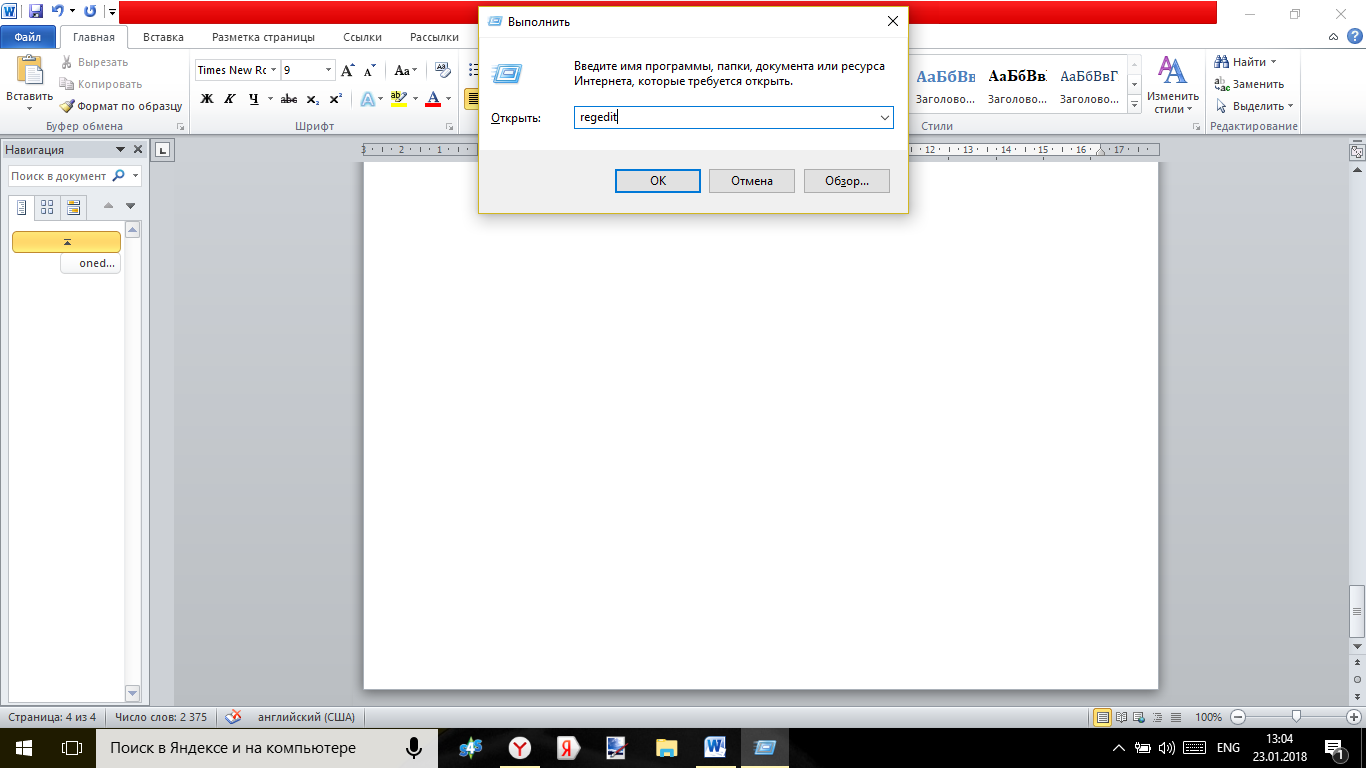Open Change Styles (Изменить стили)
The height and width of the screenshot is (768, 1366).
click(x=1171, y=84)
